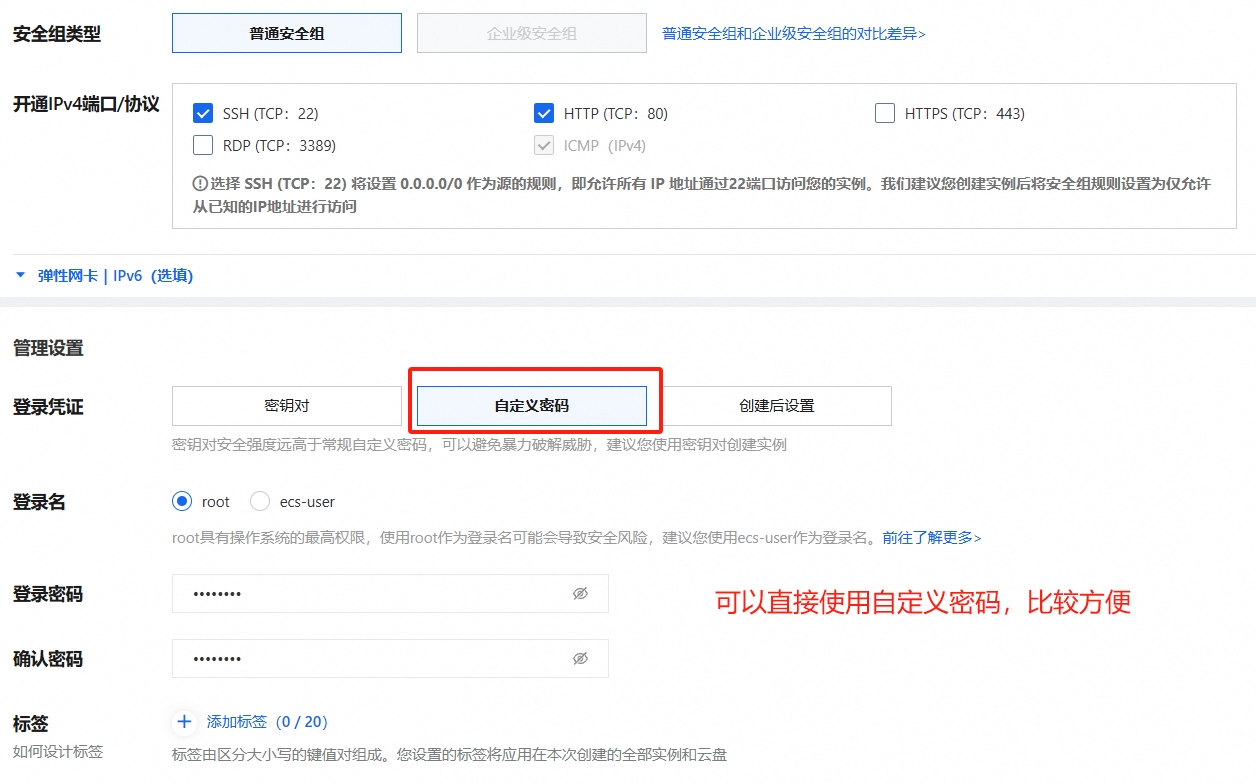Choose 密钥对 login credential option
Screen dimensions: 1256x784
[x=287, y=406]
